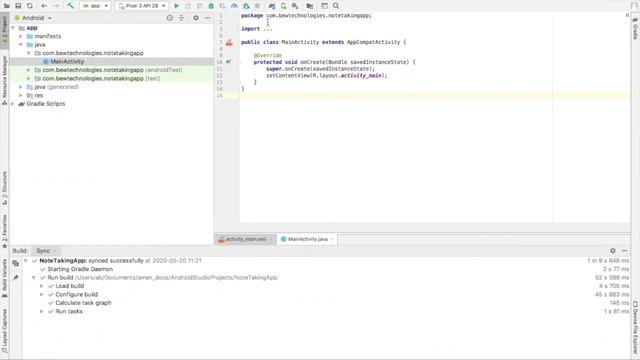Navigate back with the left arrow icon

[44, 6]
